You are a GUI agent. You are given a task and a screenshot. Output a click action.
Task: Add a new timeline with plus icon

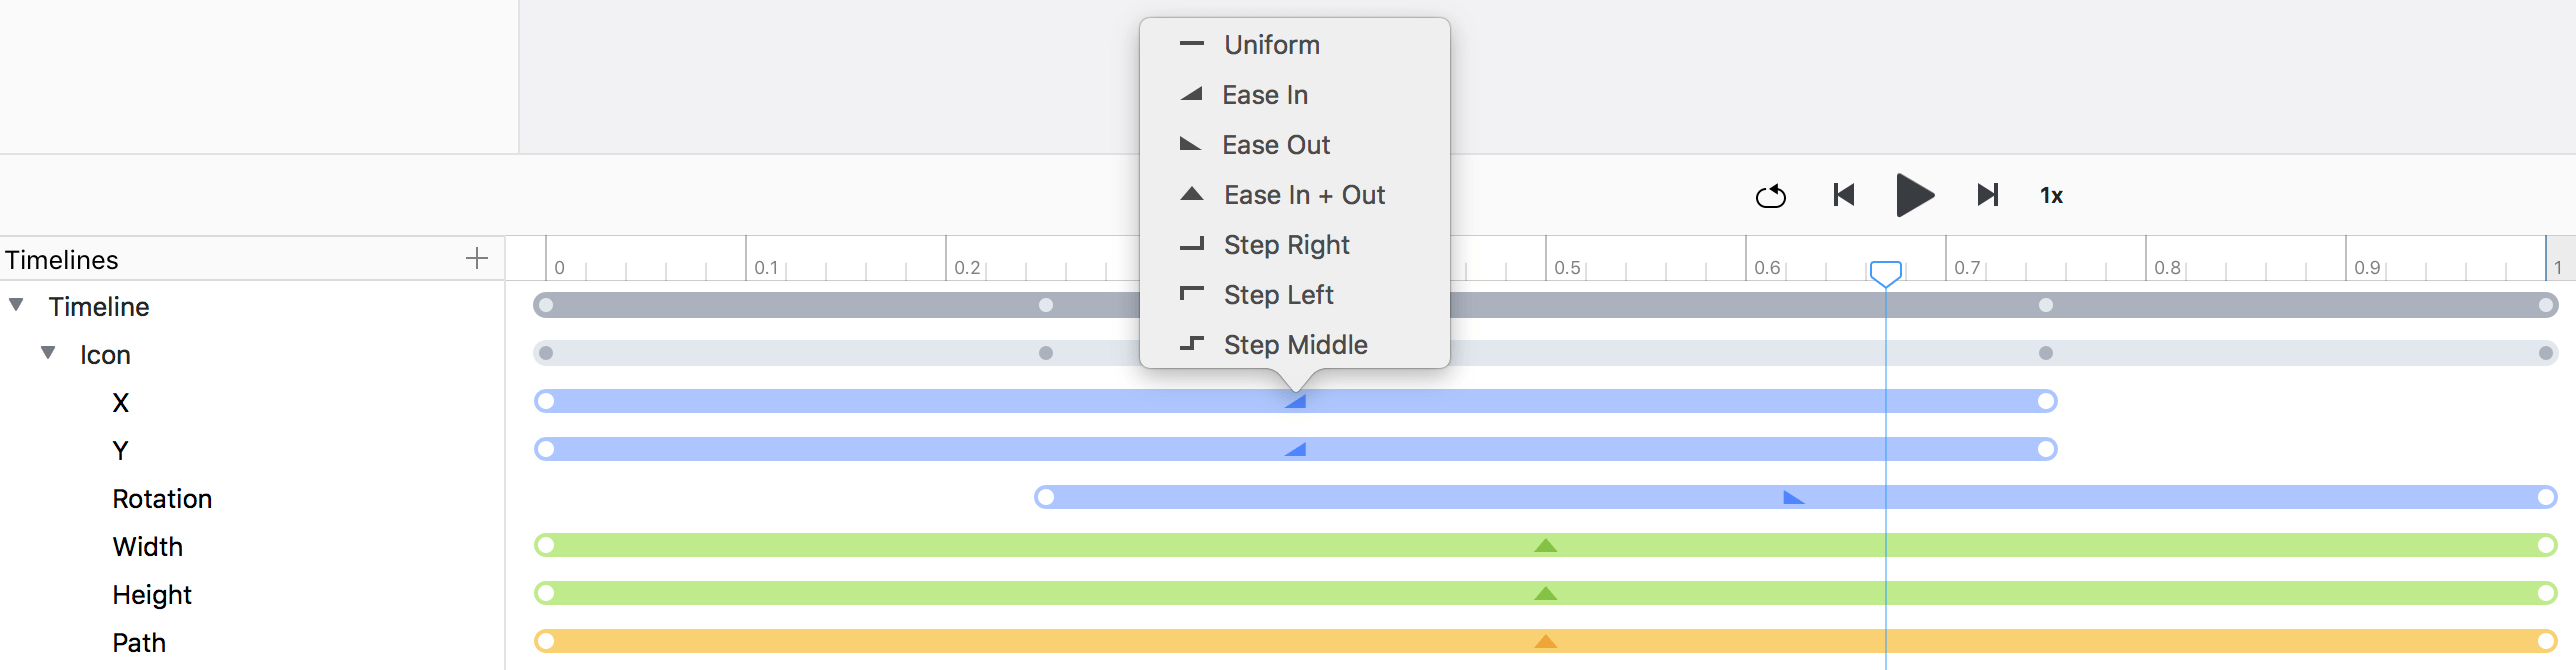(x=477, y=259)
